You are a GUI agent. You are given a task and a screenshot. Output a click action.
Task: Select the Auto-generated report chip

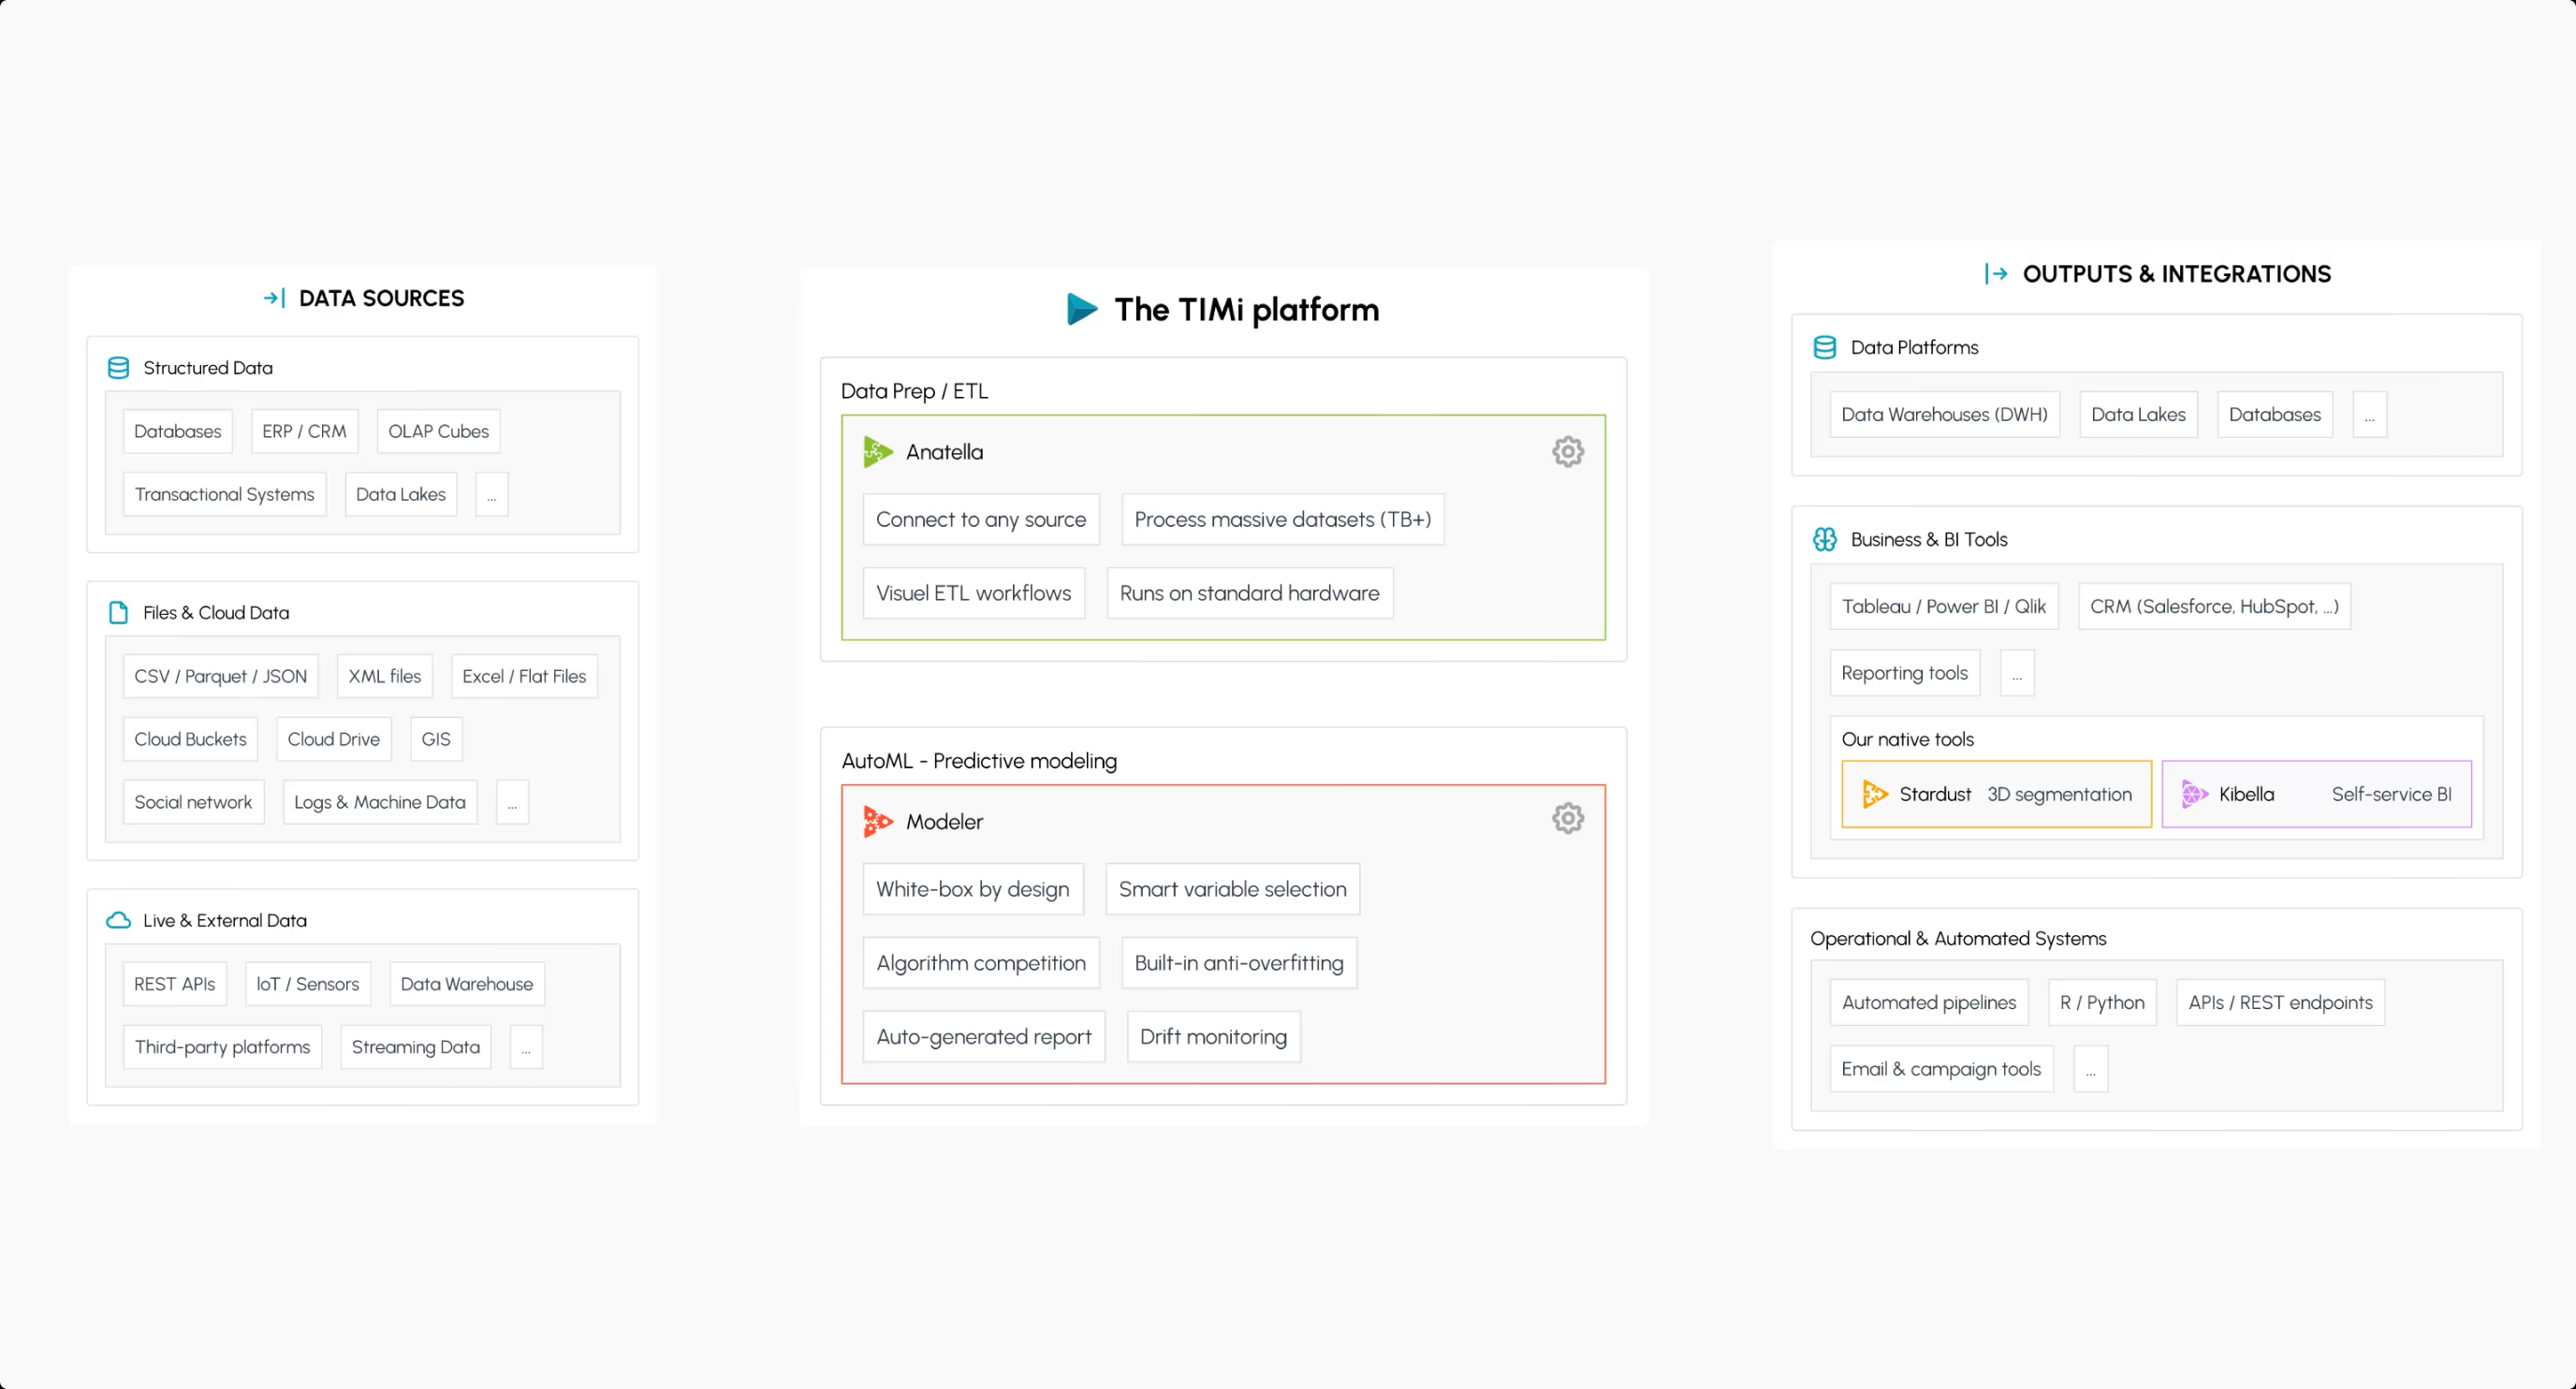(983, 1037)
